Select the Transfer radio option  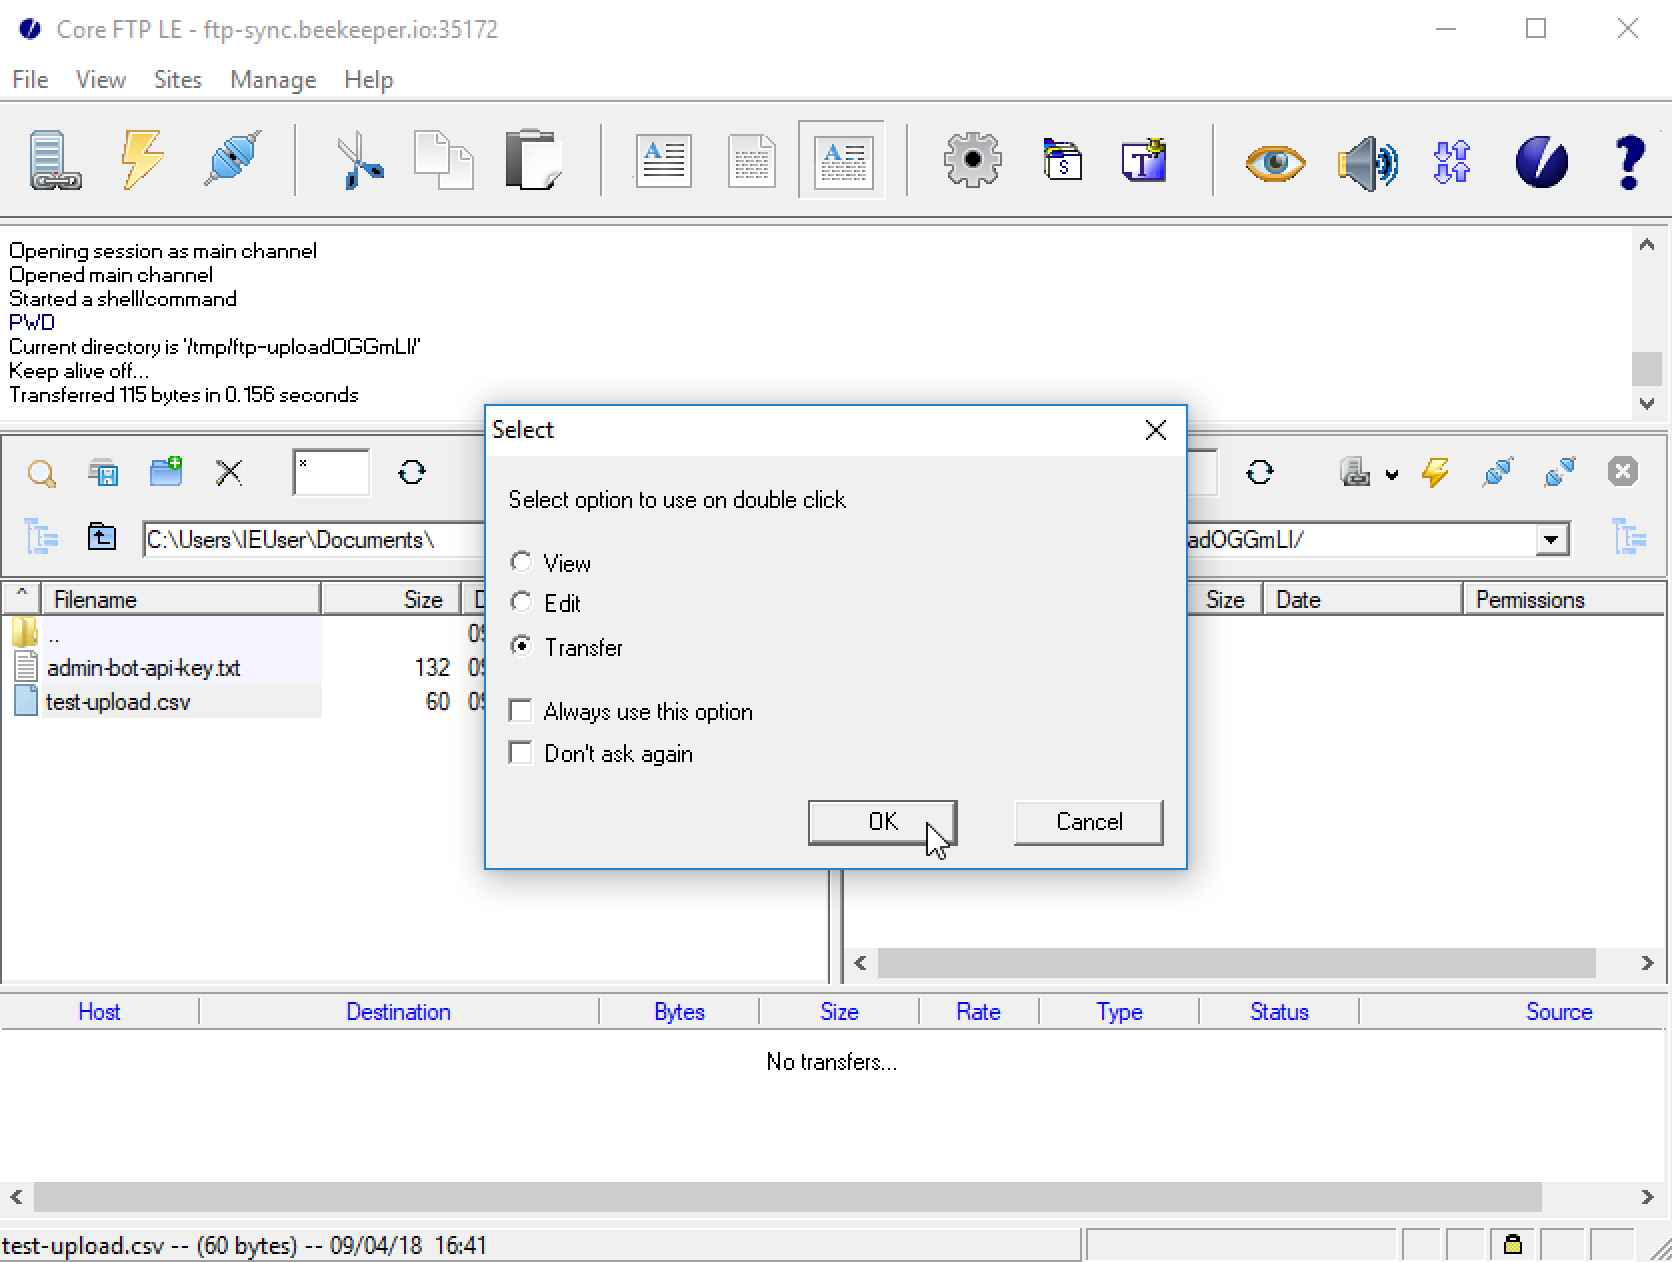(521, 647)
